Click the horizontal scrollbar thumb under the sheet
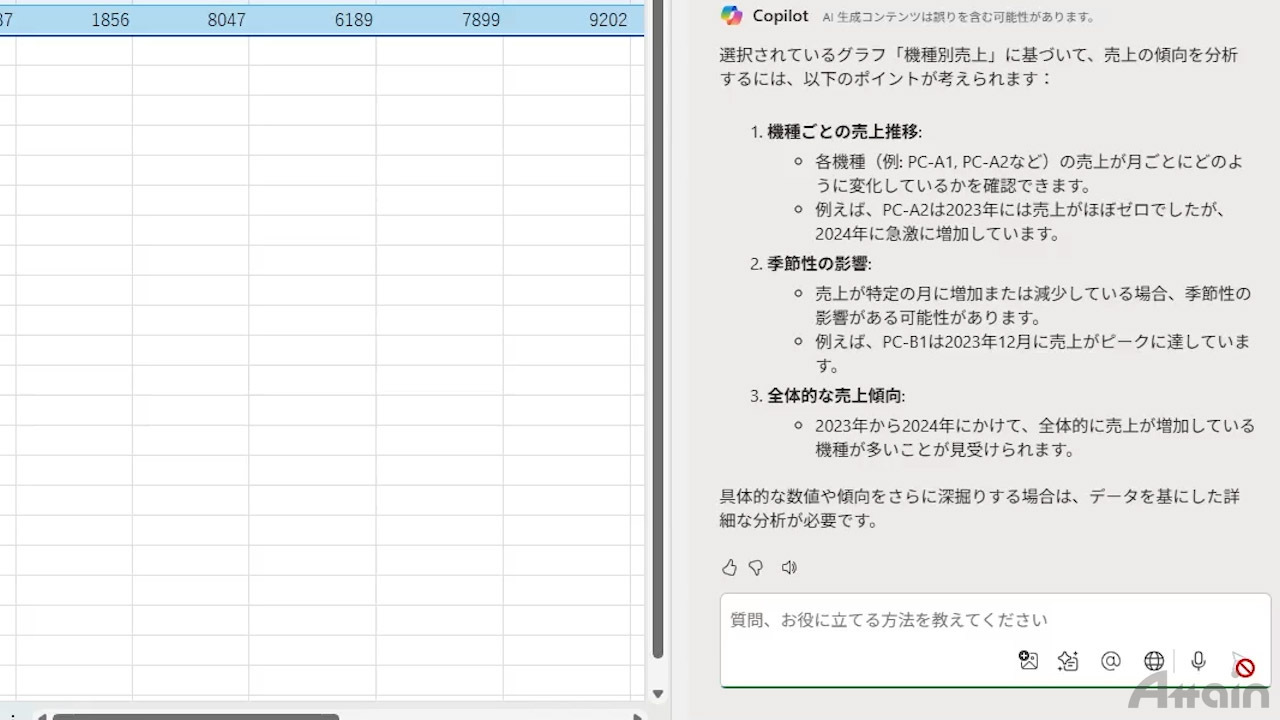This screenshot has width=1280, height=720. 195,716
